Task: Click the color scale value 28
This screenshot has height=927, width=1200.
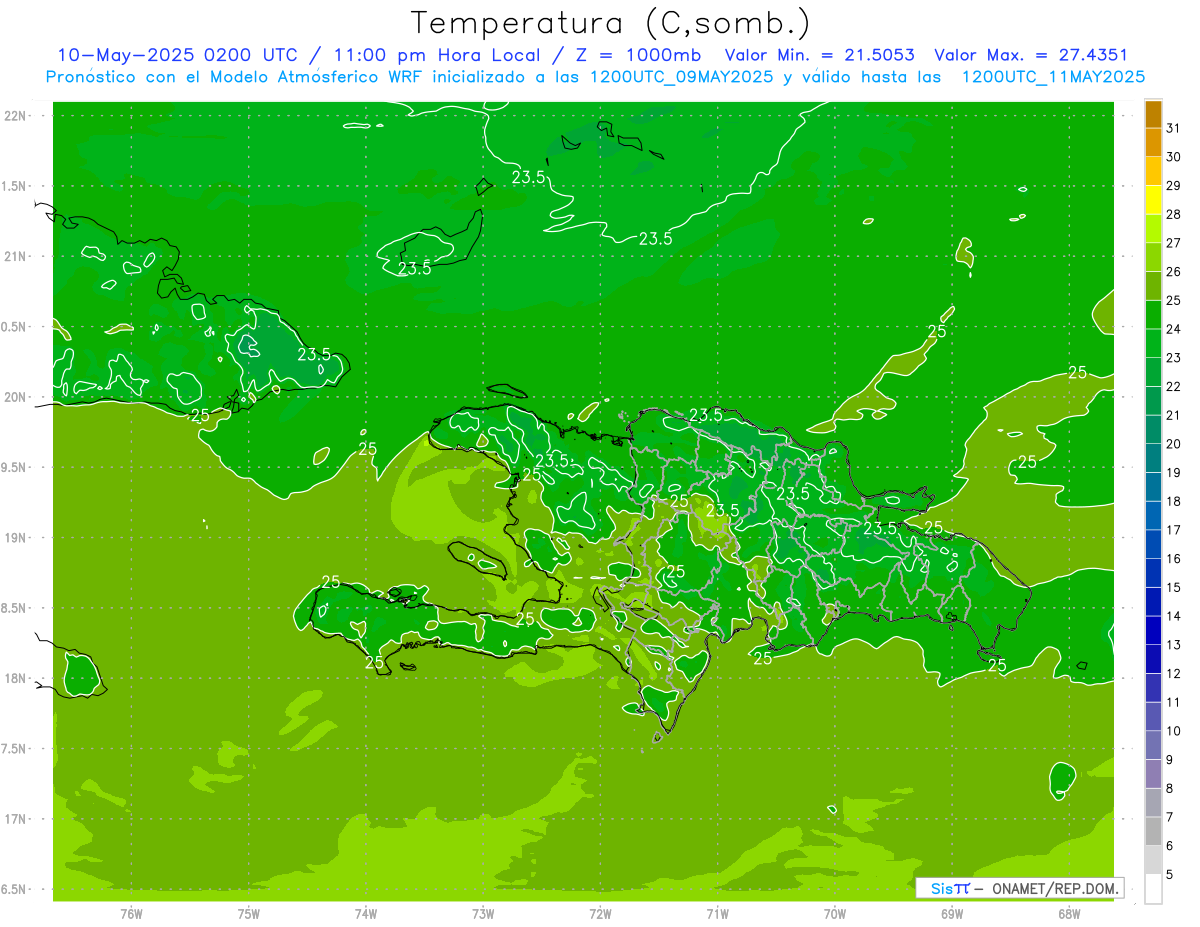Action: click(1173, 214)
